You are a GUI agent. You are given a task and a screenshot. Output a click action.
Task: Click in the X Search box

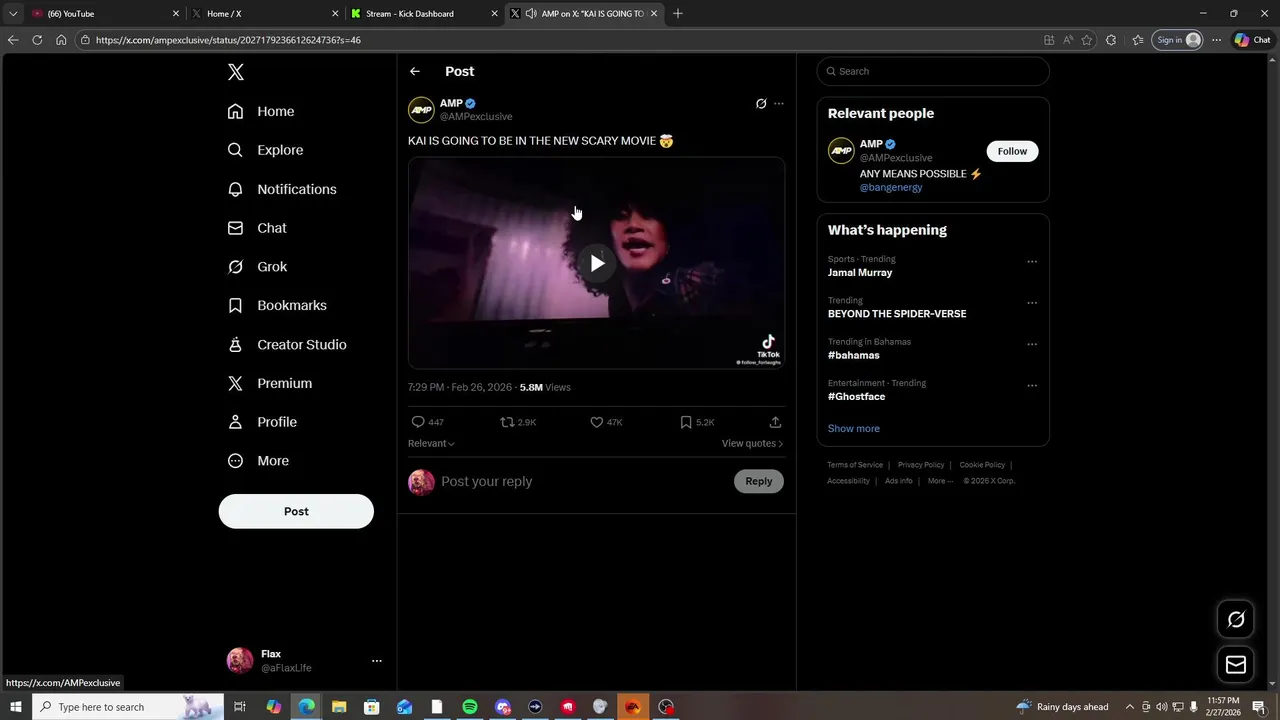[933, 71]
